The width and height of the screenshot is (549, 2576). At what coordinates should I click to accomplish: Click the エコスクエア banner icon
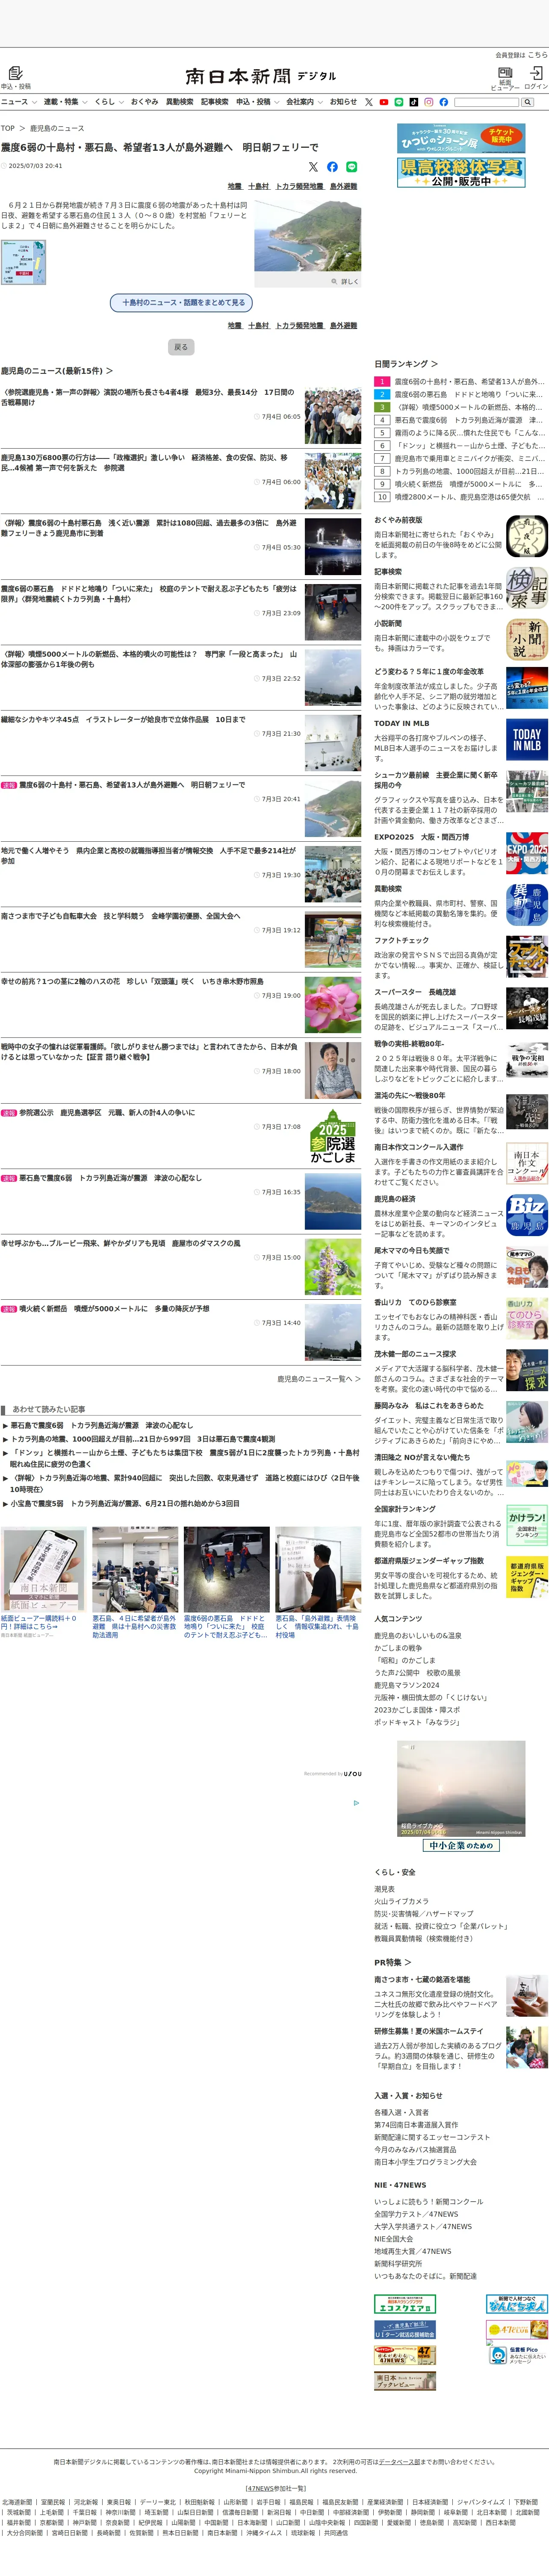[x=405, y=2304]
